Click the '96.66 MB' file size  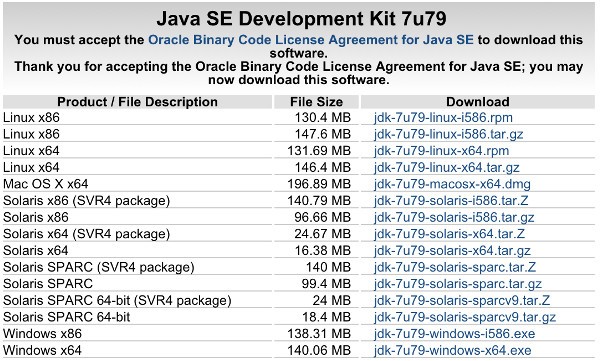click(323, 217)
